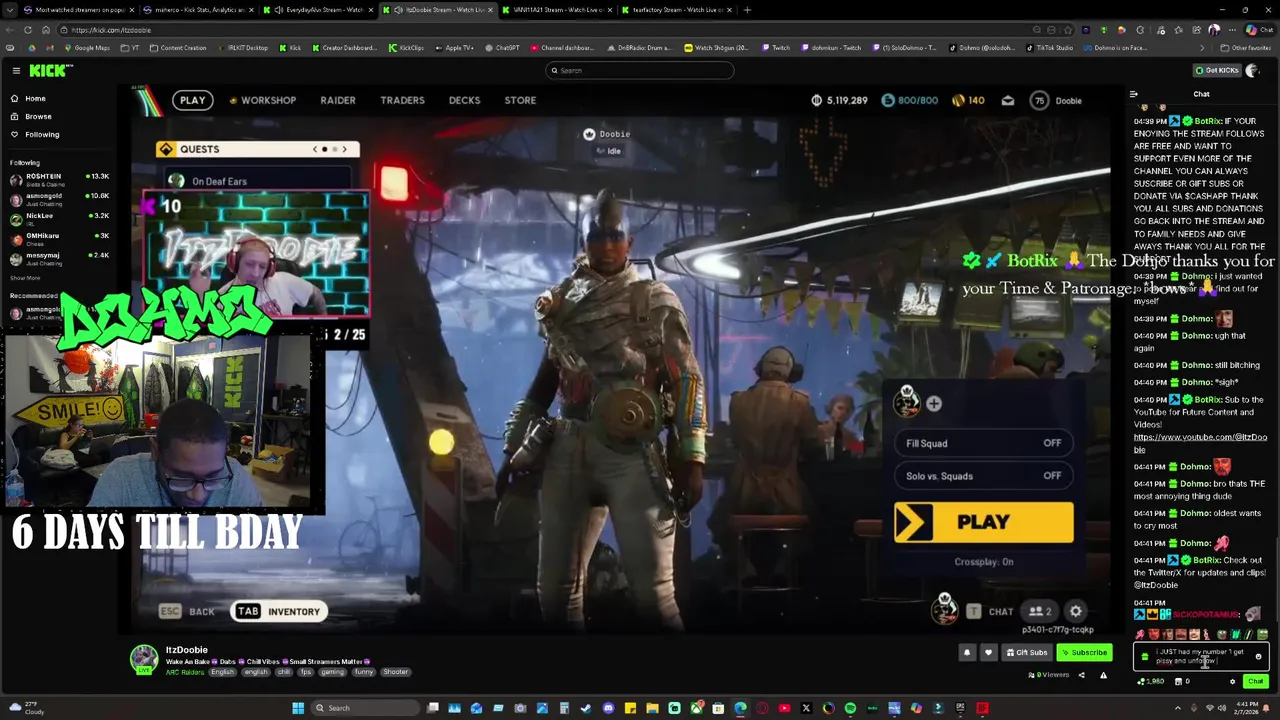This screenshot has height=720, width=1280.
Task: Open Following in the Kick sidebar
Action: point(34,134)
